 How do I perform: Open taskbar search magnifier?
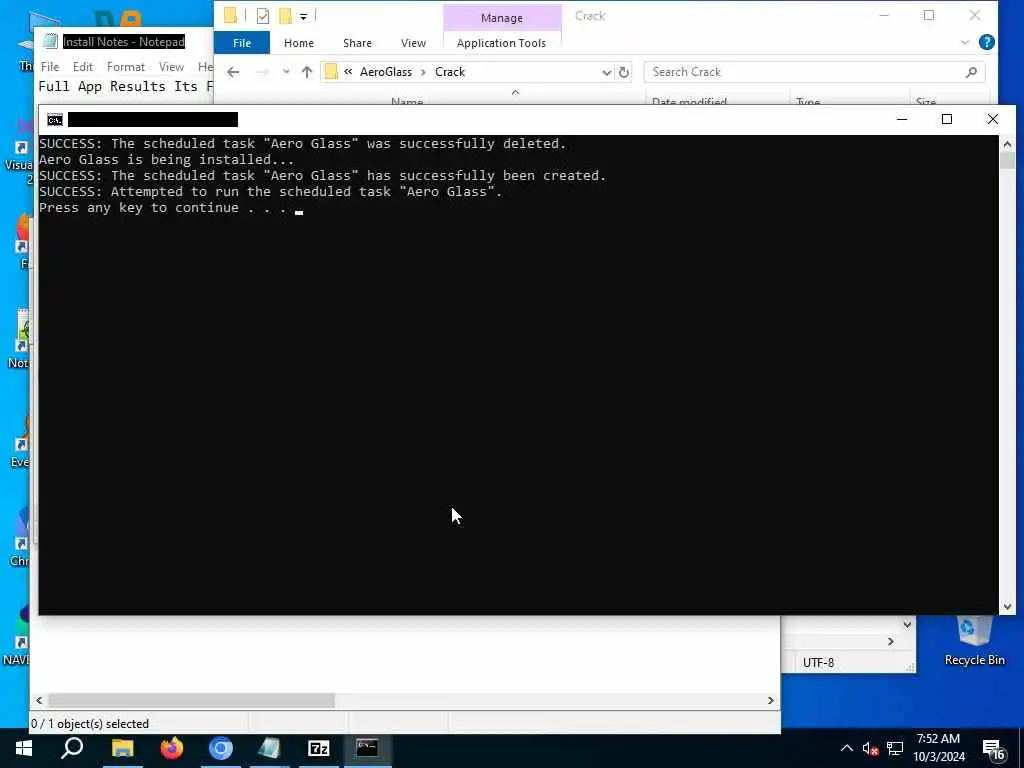(x=72, y=748)
